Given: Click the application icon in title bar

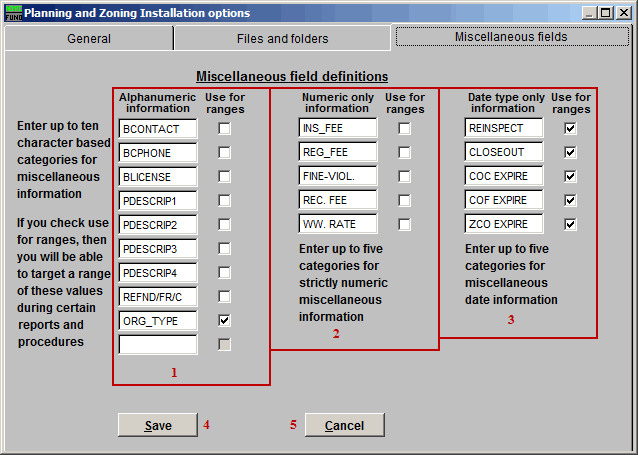Looking at the screenshot, I should 11,13.
